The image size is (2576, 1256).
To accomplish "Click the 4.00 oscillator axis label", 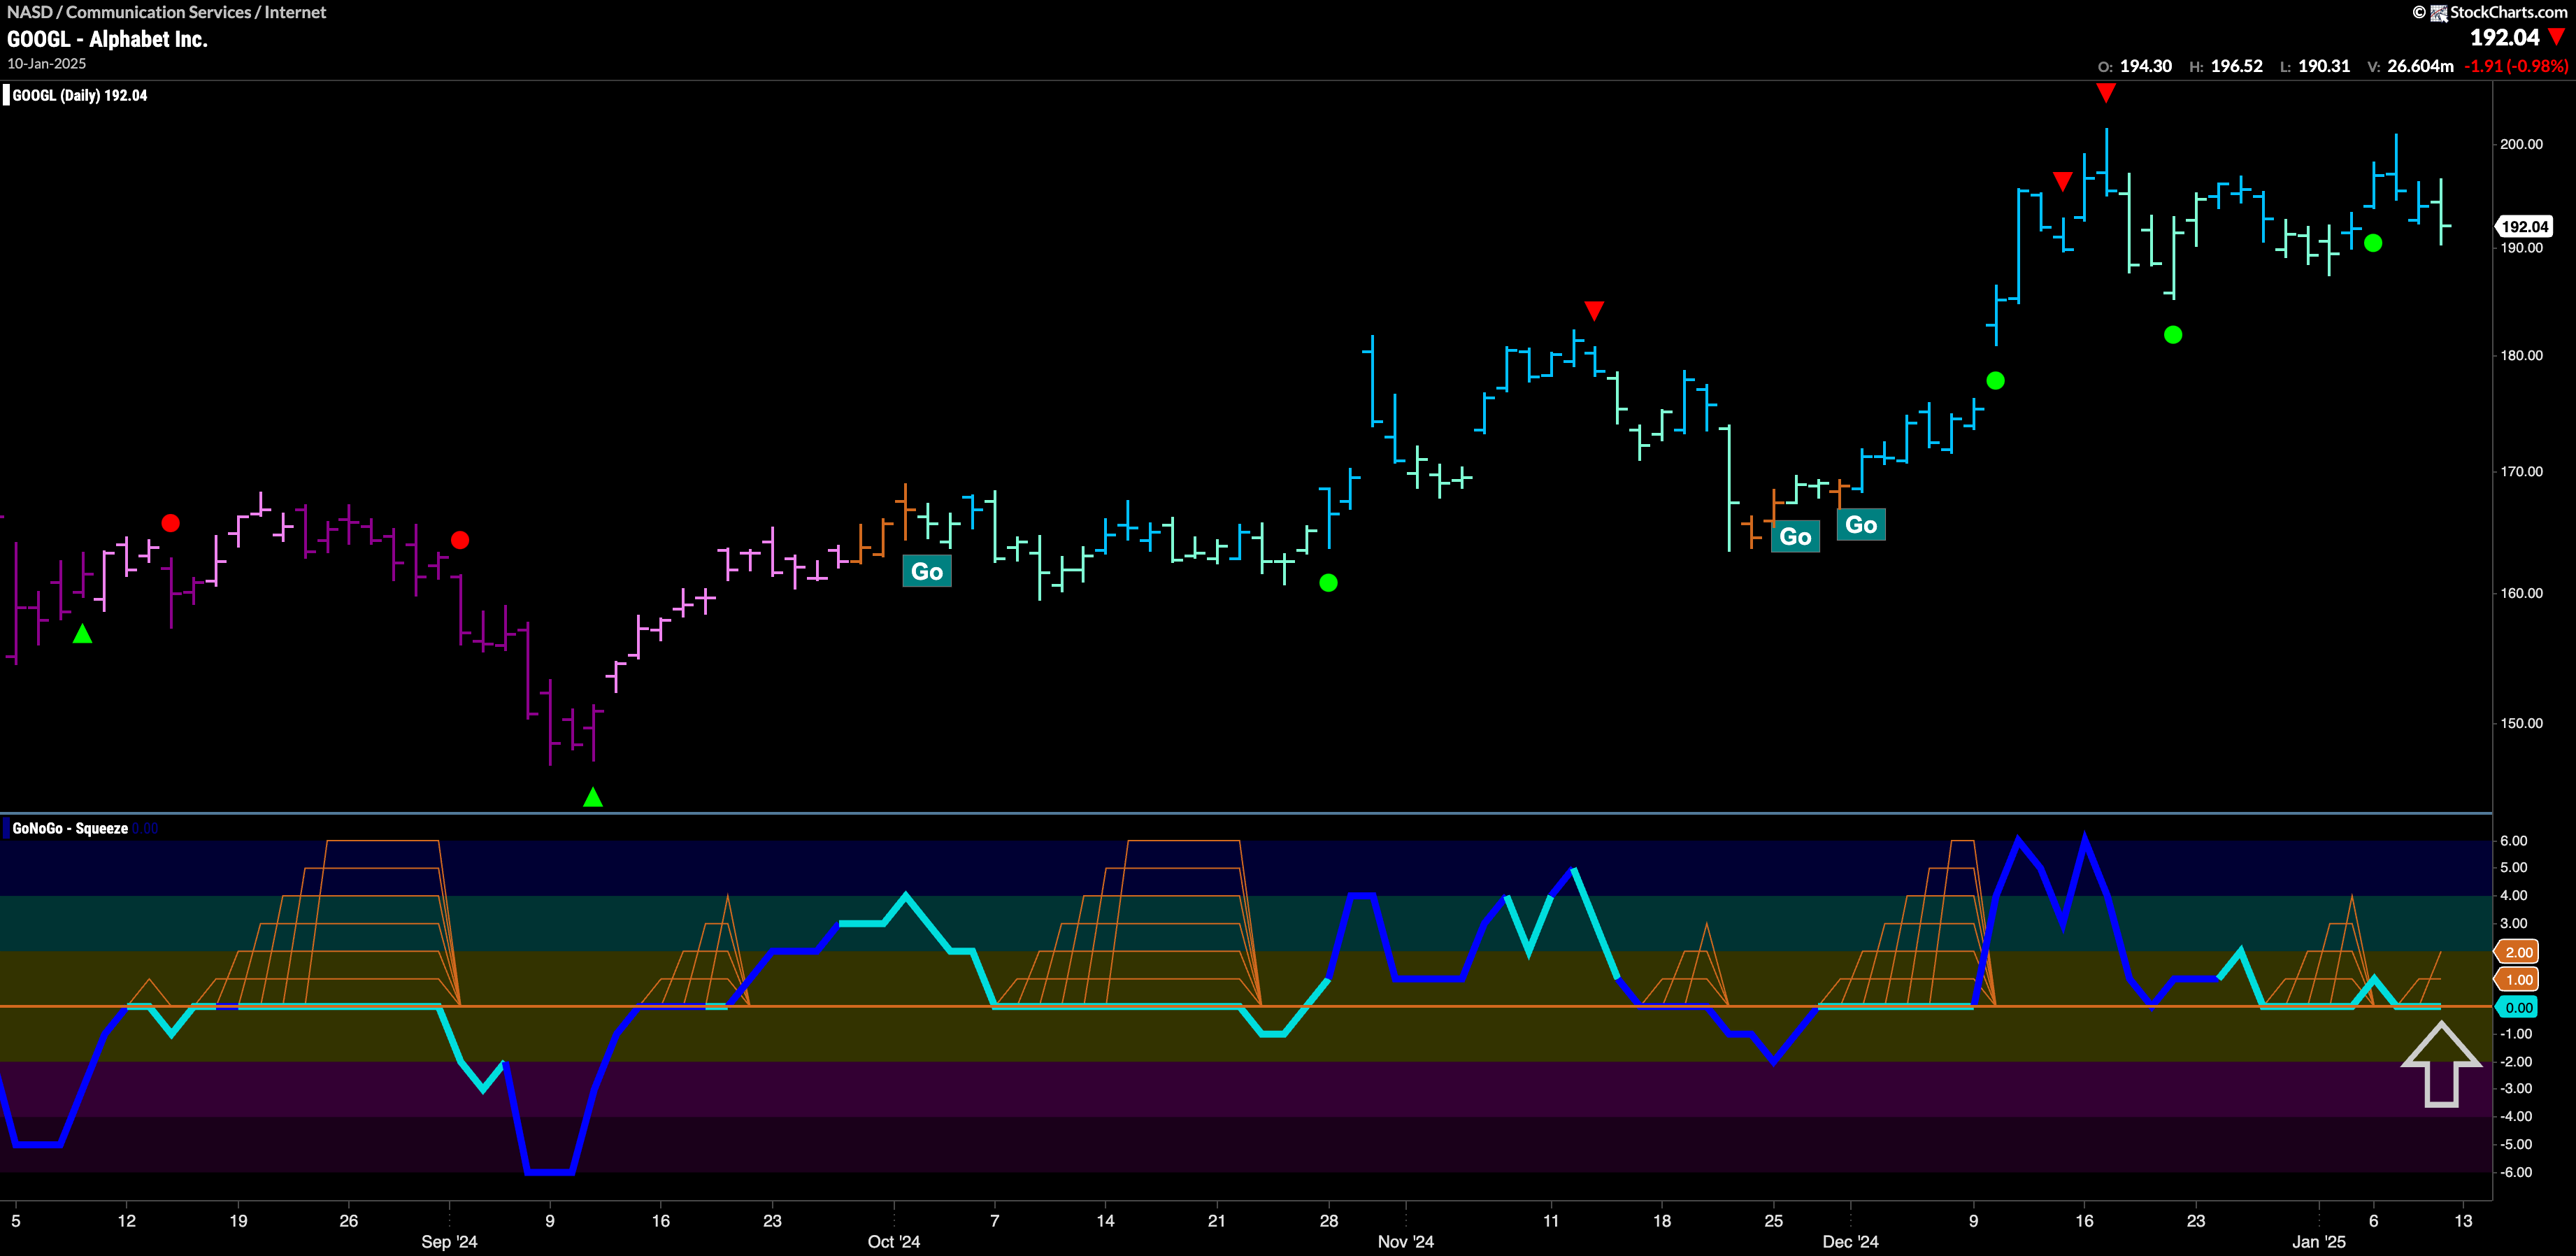I will point(2514,895).
